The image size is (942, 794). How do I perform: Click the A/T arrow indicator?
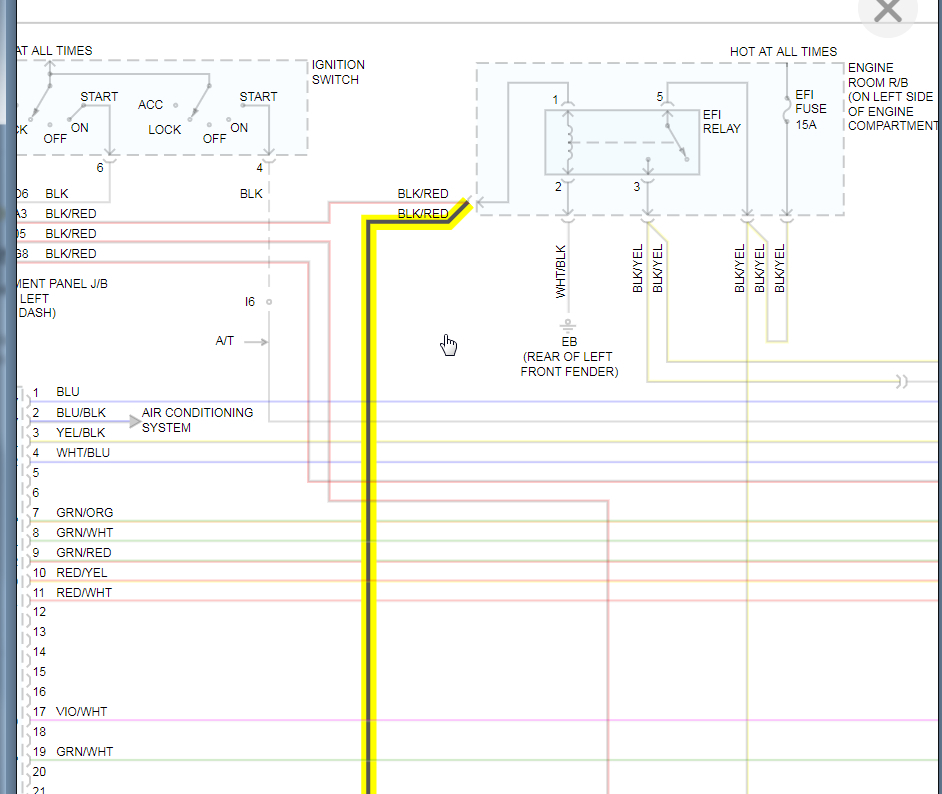coord(256,342)
